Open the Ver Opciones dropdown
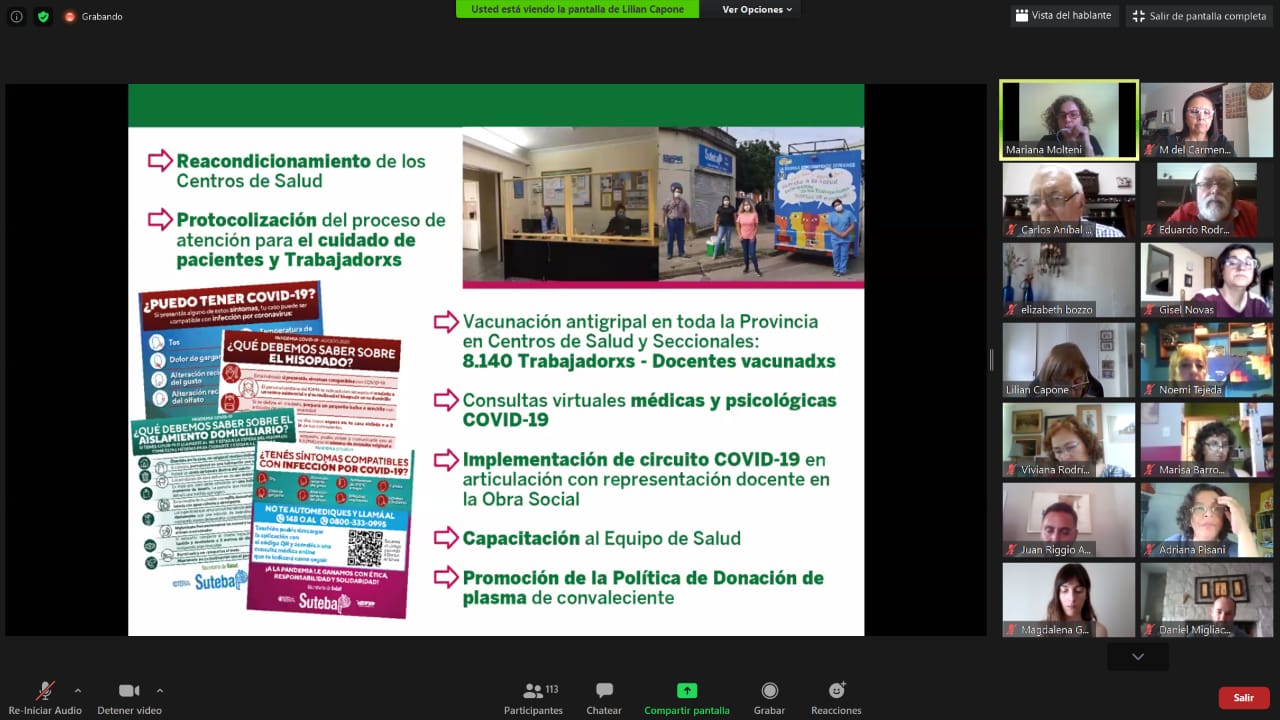The width and height of the screenshot is (1280, 720). pyautogui.click(x=757, y=9)
